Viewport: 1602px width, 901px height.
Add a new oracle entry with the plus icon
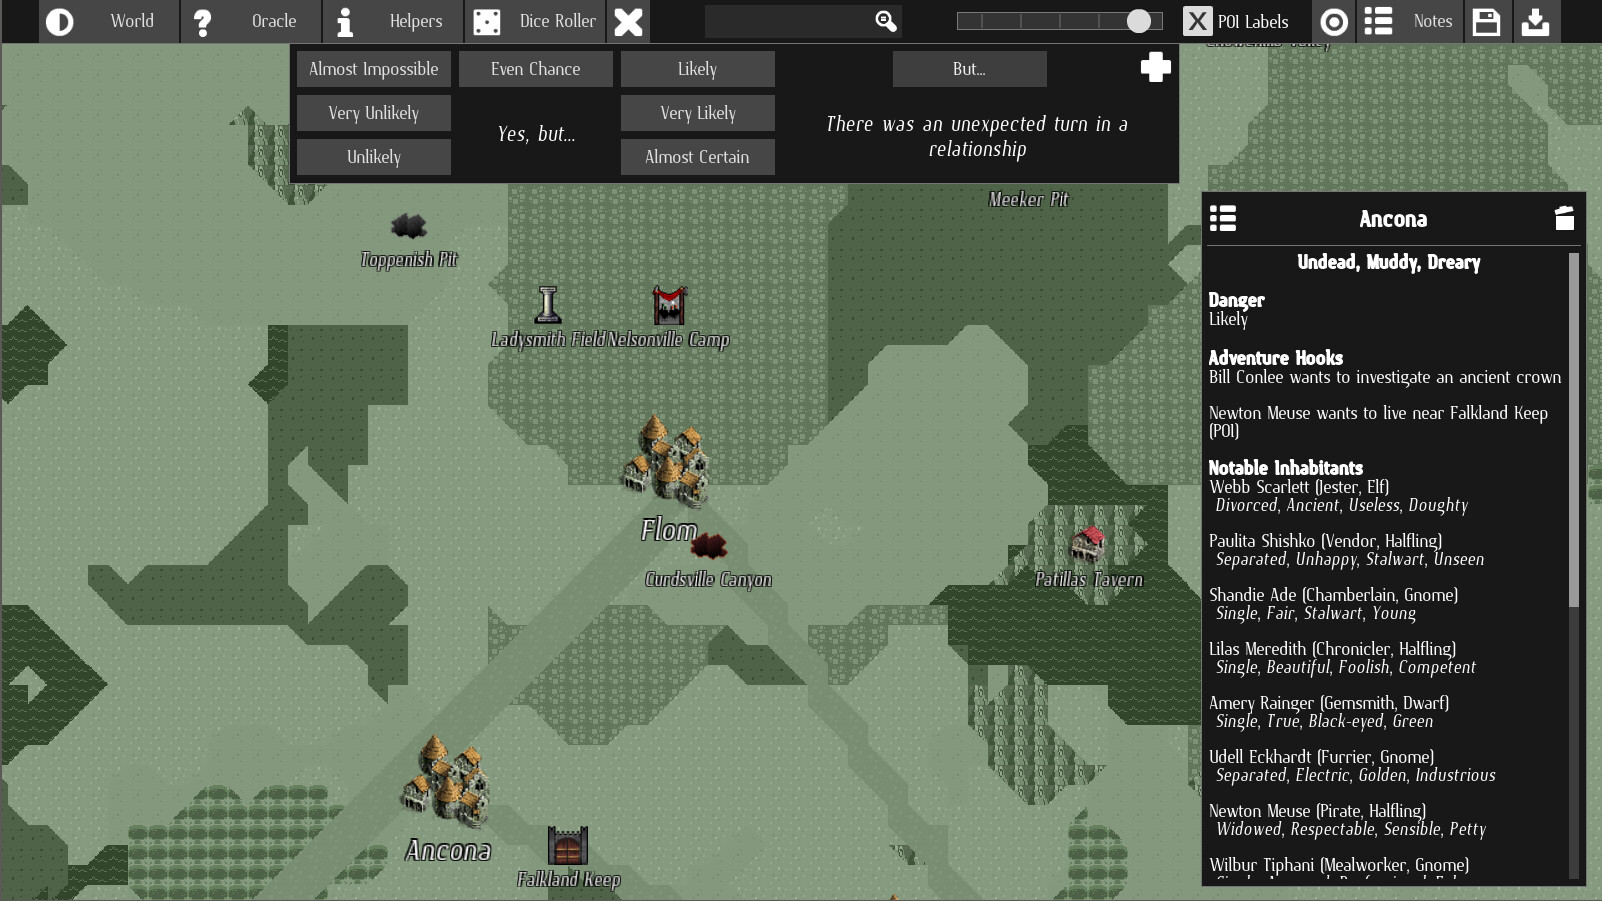1156,67
